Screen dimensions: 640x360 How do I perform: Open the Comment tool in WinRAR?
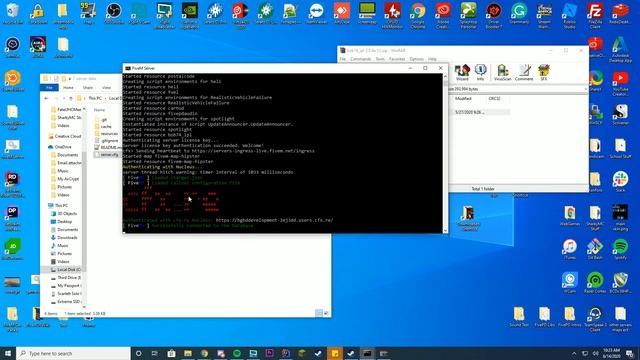524,73
